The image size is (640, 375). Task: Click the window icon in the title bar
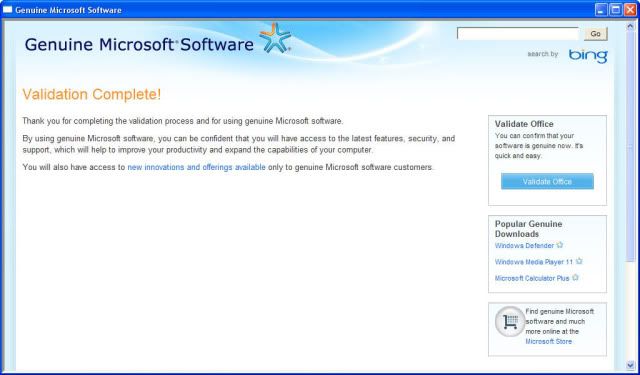[7, 10]
